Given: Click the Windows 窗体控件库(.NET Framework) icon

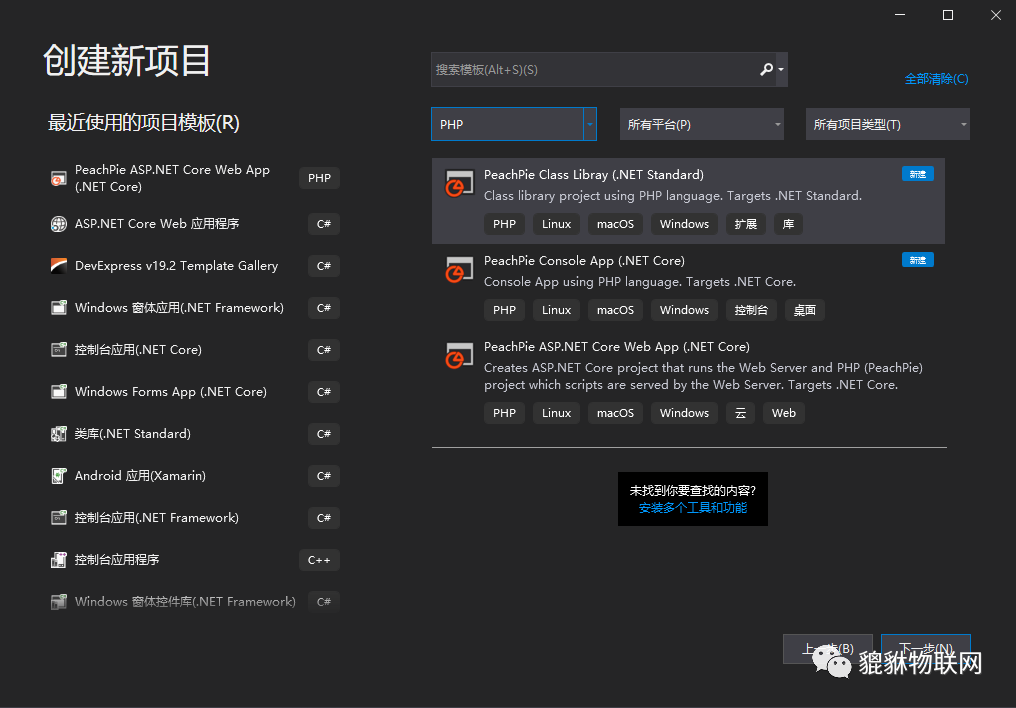Looking at the screenshot, I should point(58,602).
